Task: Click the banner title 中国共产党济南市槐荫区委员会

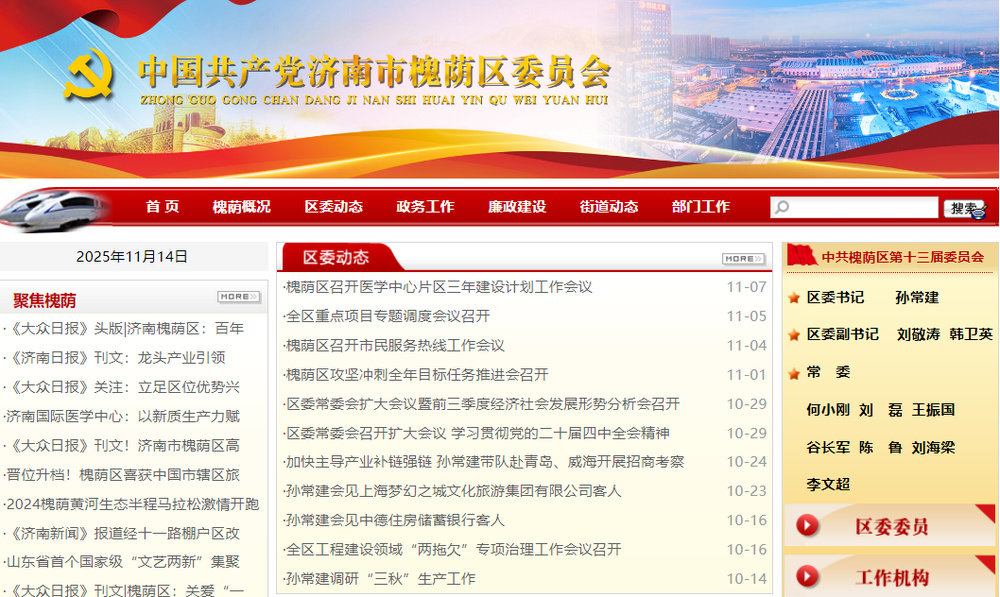Action: (x=375, y=71)
